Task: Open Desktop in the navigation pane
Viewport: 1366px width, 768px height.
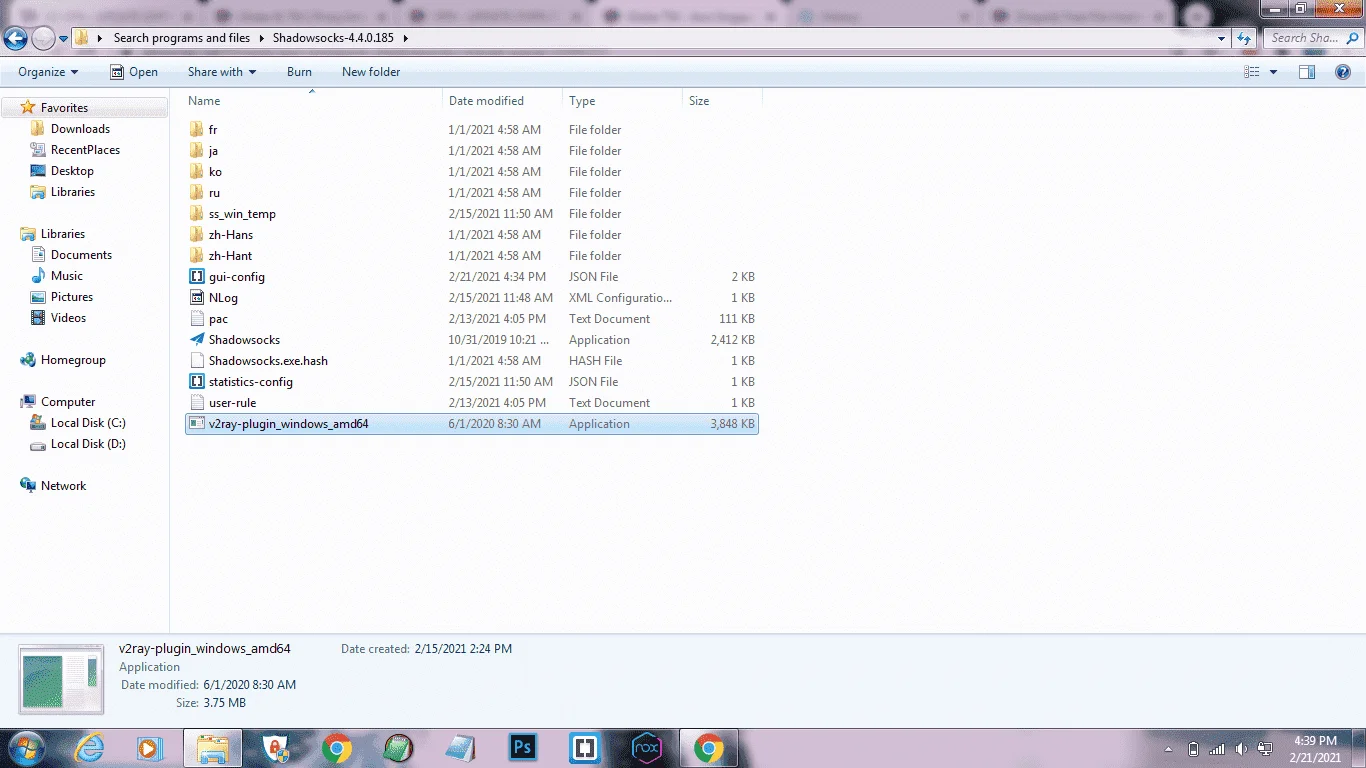Action: click(x=72, y=171)
